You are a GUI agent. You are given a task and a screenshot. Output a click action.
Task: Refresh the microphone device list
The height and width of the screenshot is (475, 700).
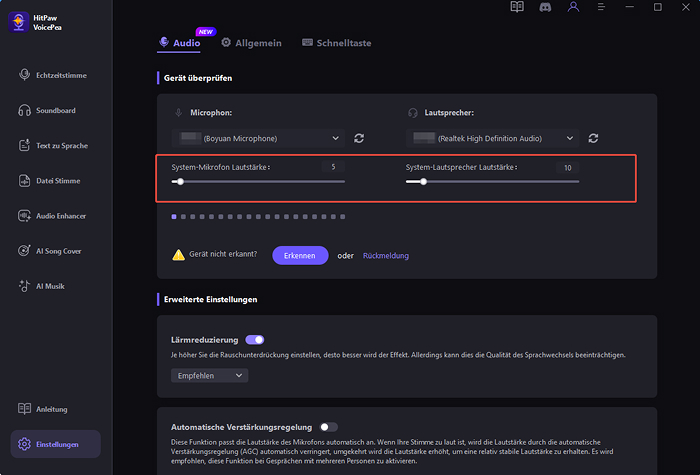coord(359,138)
